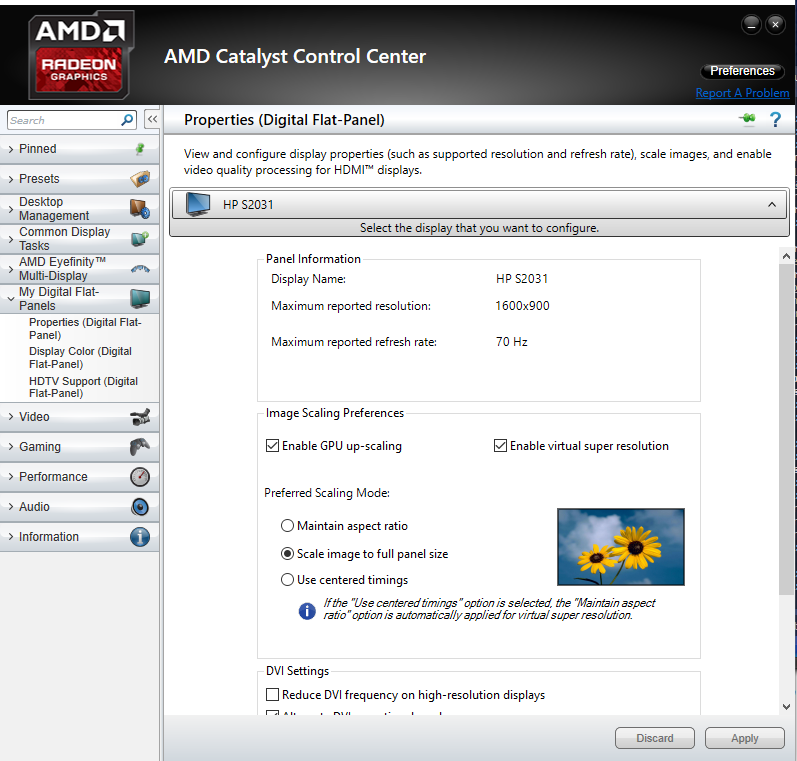Viewport: 797px width, 761px height.
Task: Click the Apply button
Action: [x=745, y=738]
